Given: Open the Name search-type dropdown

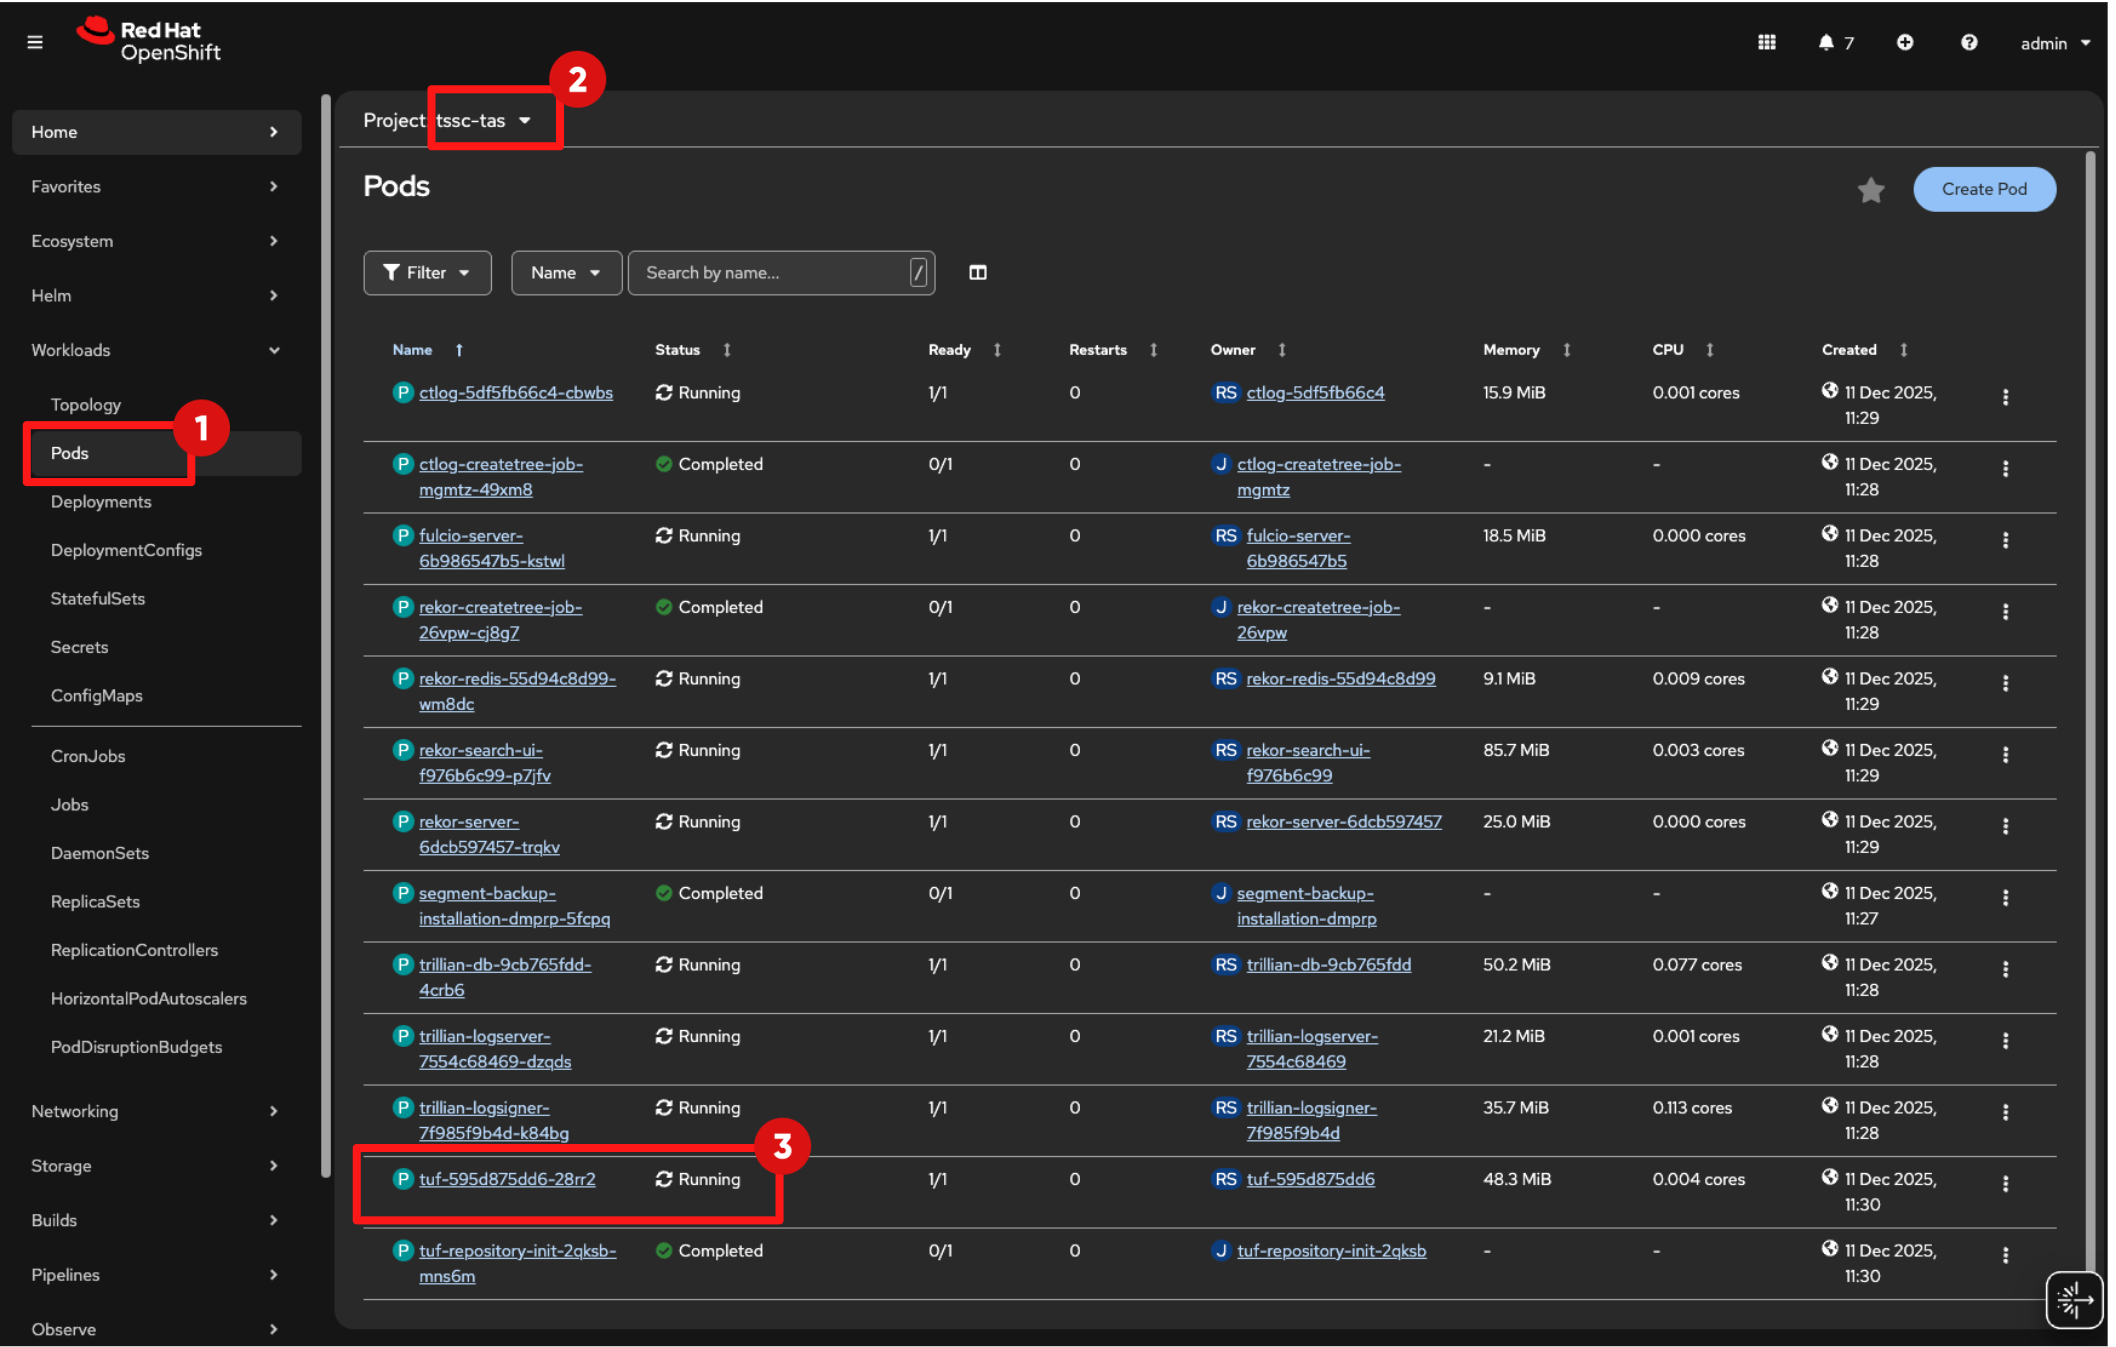Looking at the screenshot, I should (565, 273).
